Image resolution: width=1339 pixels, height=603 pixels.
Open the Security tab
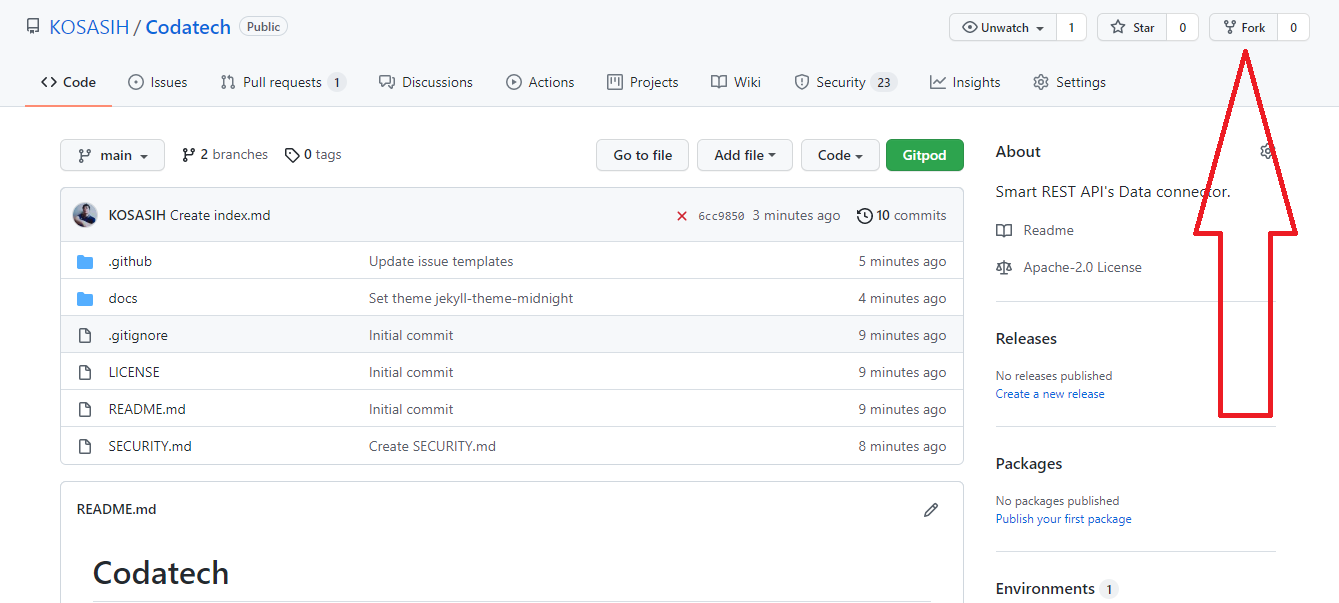coord(845,82)
